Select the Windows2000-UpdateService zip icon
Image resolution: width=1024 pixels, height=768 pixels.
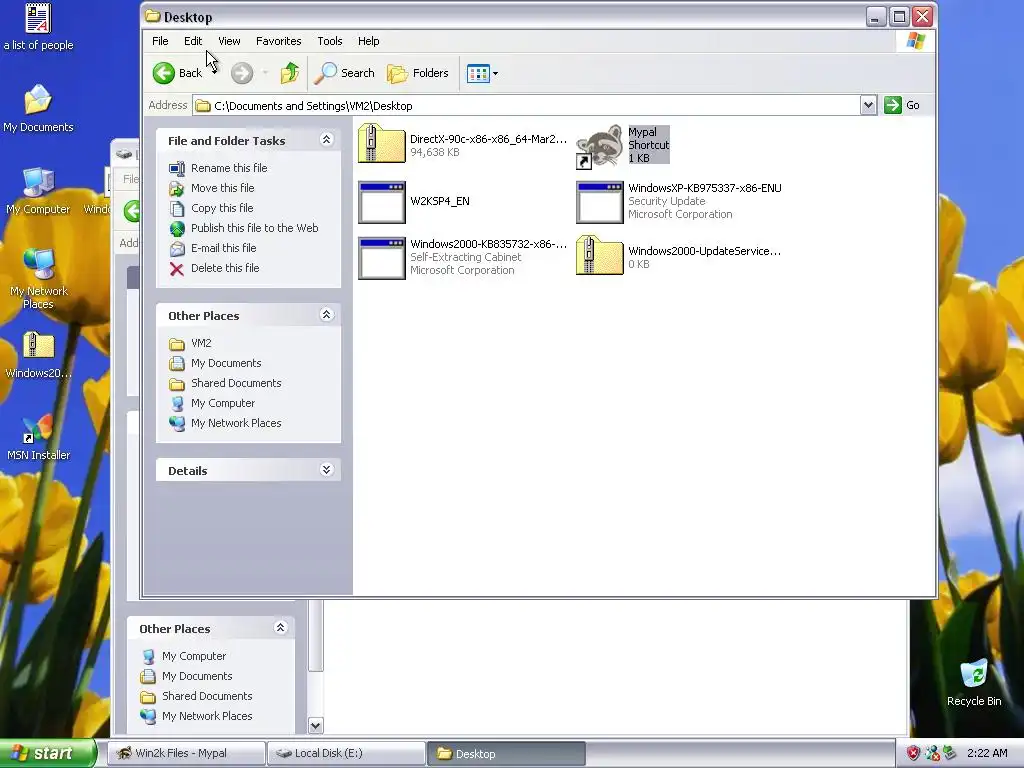point(600,256)
